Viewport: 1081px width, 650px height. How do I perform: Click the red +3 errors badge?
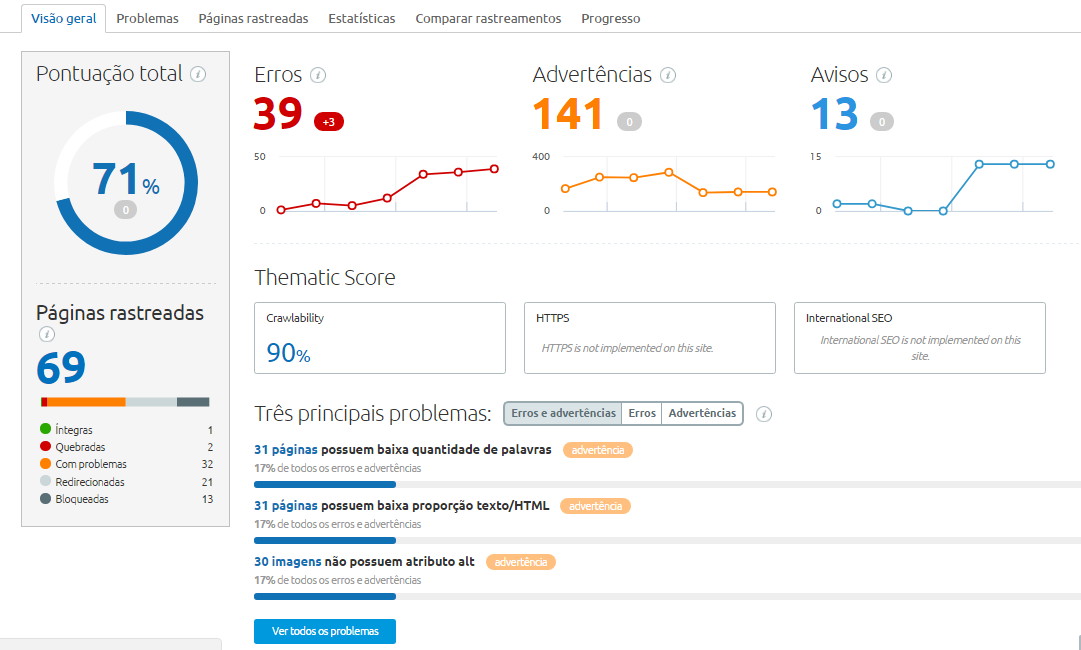(329, 122)
